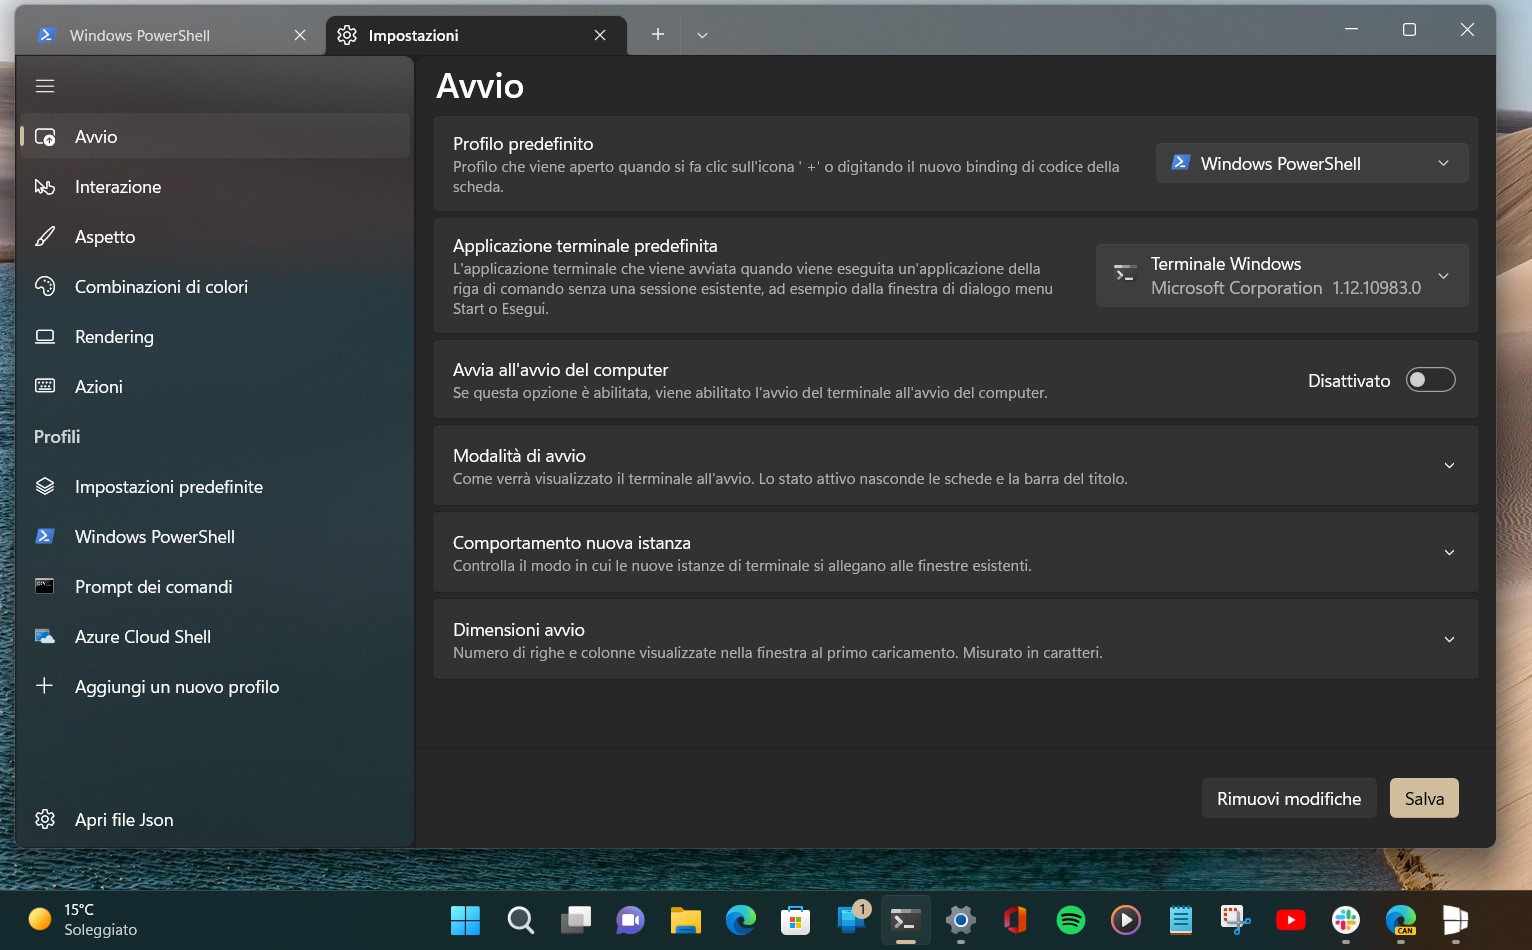1532x950 pixels.
Task: Open Slack from the taskbar
Action: [1345, 920]
